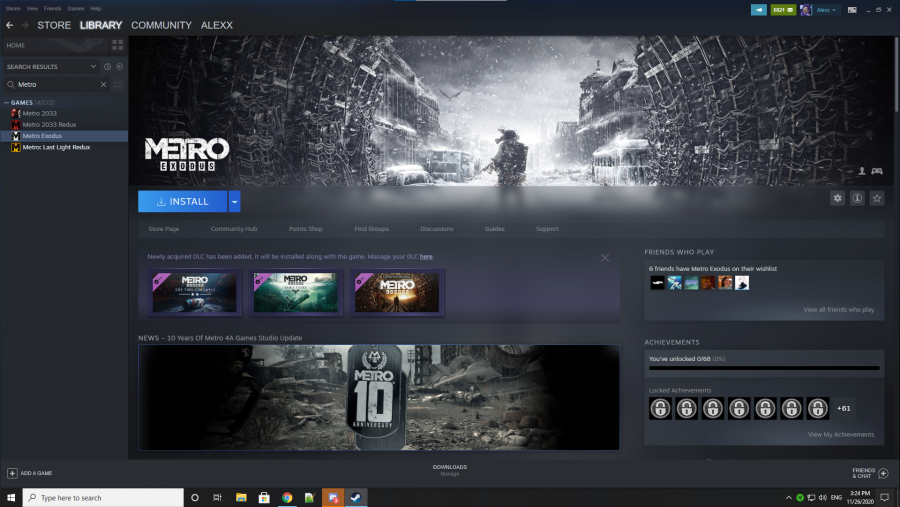Click the game info icon

pyautogui.click(x=857, y=199)
